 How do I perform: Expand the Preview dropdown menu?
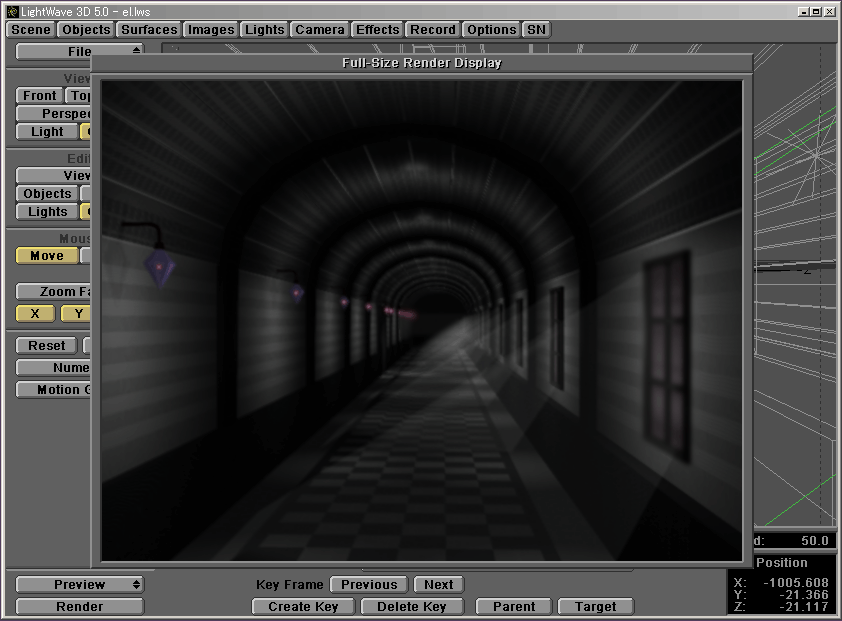pos(79,585)
